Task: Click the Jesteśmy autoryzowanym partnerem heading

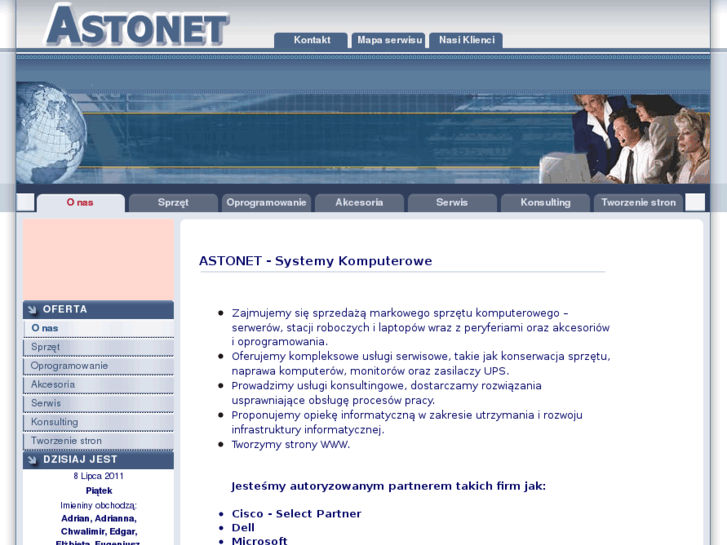Action: (x=389, y=487)
